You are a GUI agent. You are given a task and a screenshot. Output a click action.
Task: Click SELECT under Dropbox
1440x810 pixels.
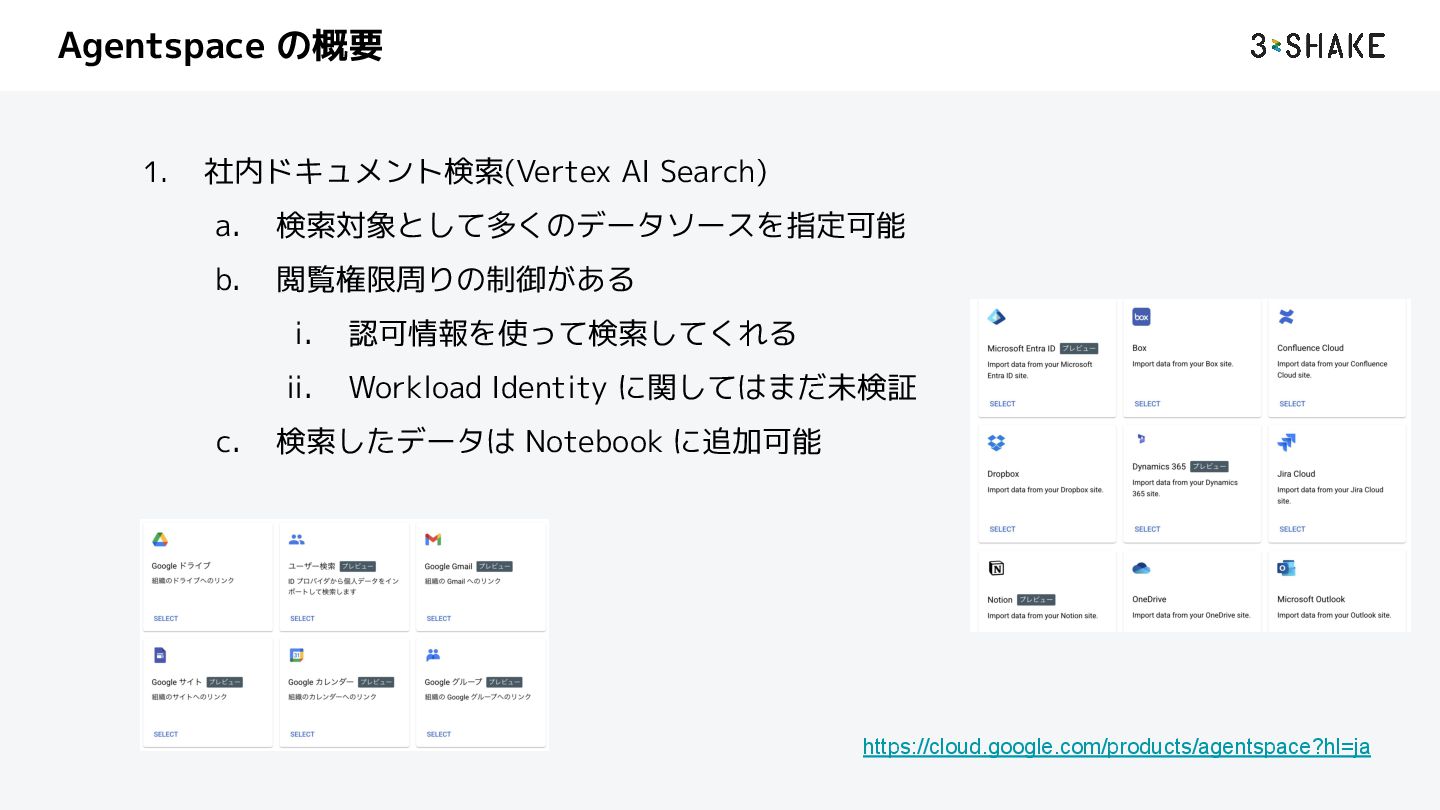pyautogui.click(x=1002, y=529)
